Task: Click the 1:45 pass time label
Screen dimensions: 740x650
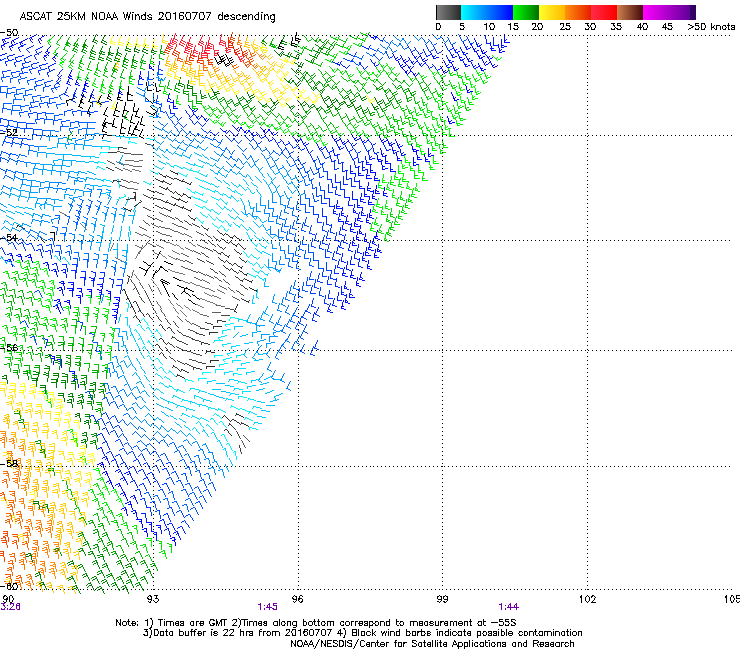Action: [x=267, y=607]
